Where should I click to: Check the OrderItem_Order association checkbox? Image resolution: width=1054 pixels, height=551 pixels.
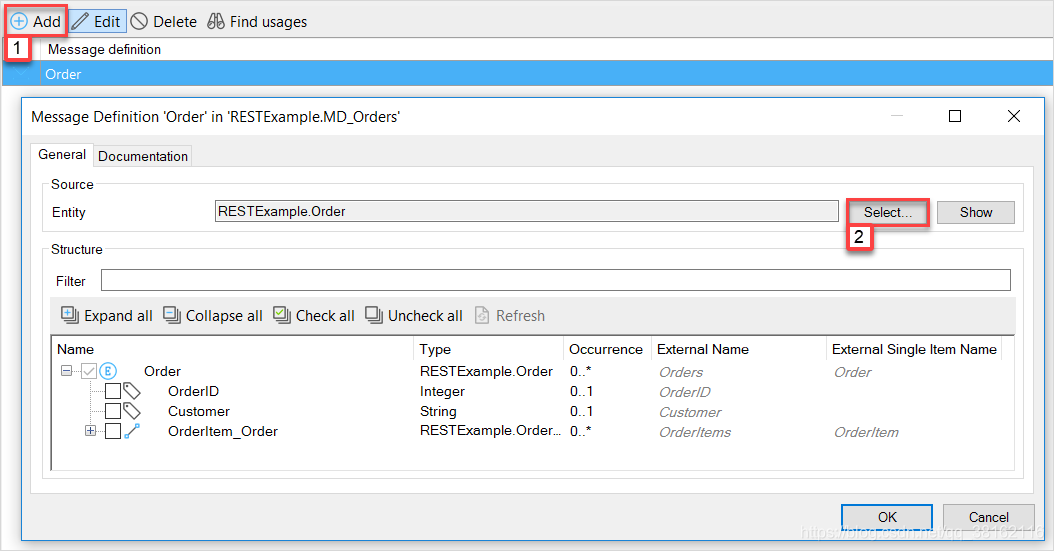[x=113, y=431]
